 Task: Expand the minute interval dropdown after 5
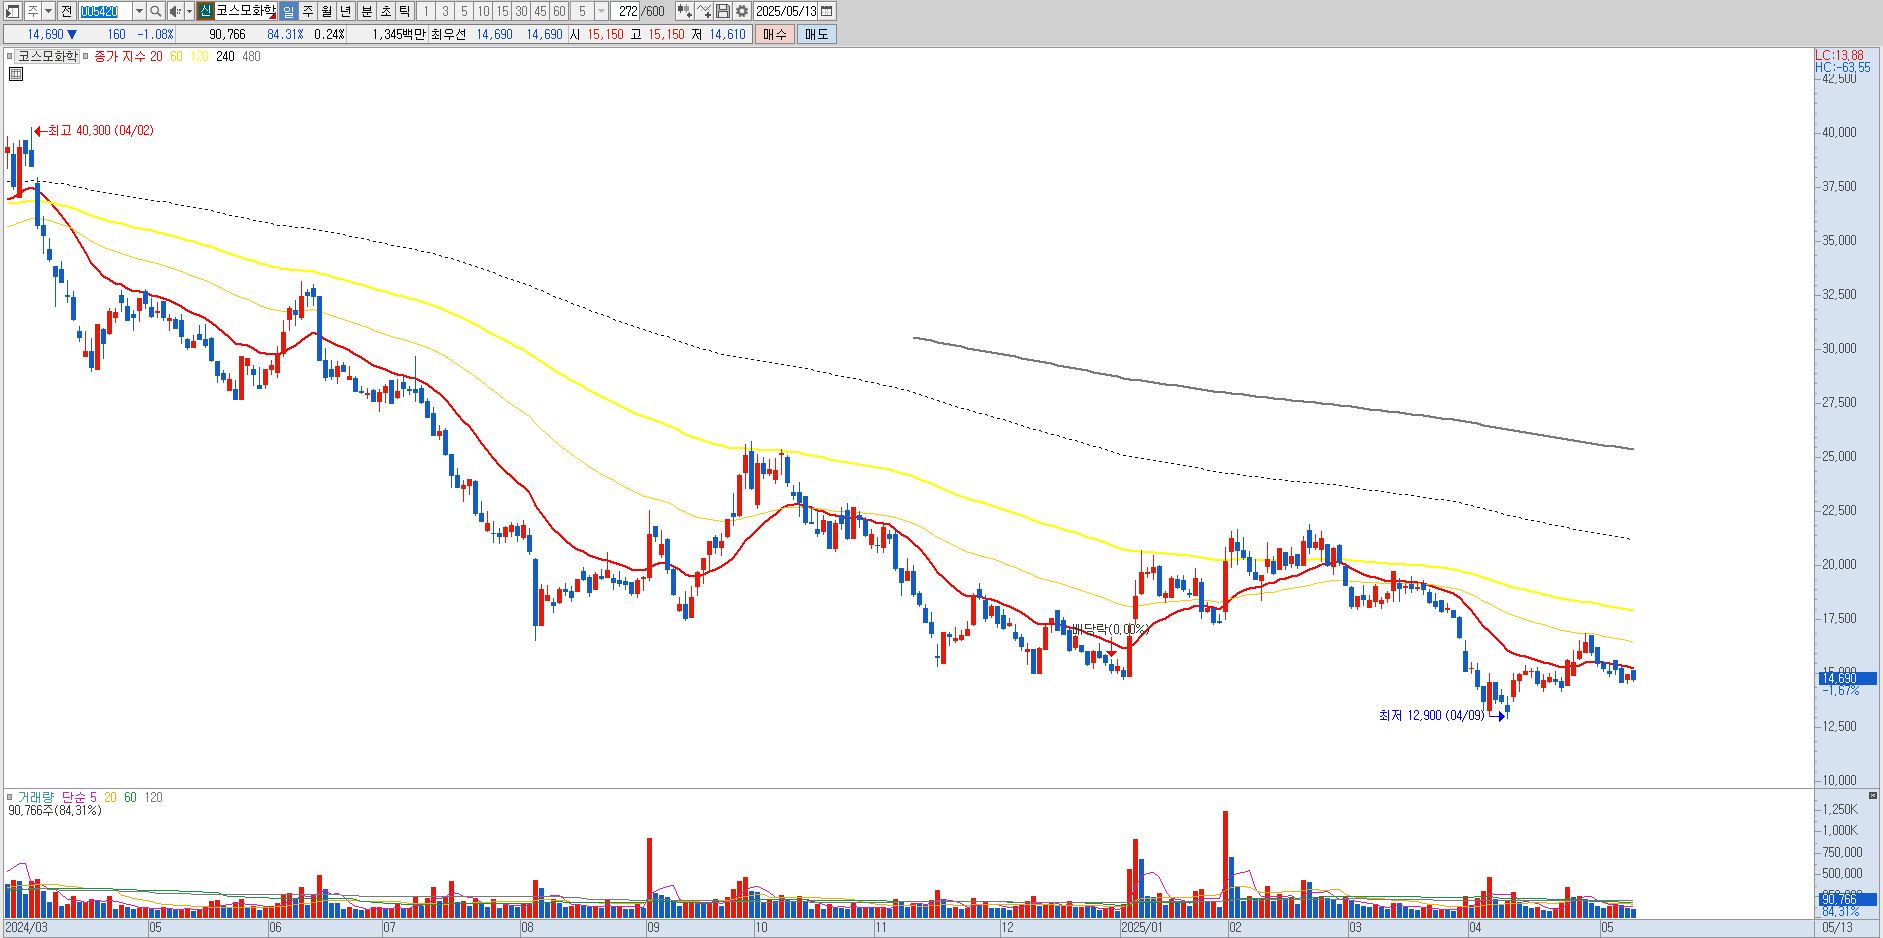point(601,11)
